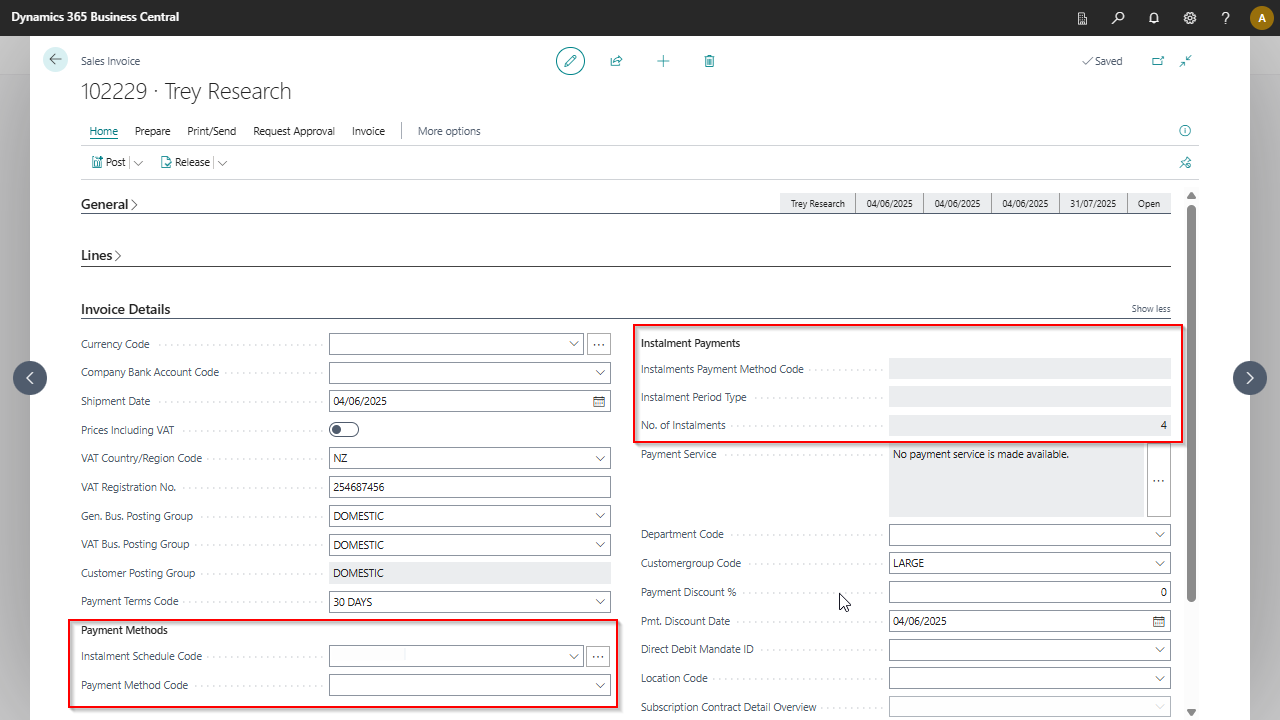Create new record with plus icon

pyautogui.click(x=663, y=61)
